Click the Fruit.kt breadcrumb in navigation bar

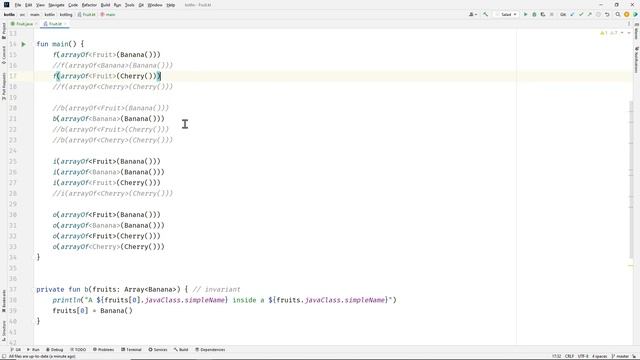(87, 15)
